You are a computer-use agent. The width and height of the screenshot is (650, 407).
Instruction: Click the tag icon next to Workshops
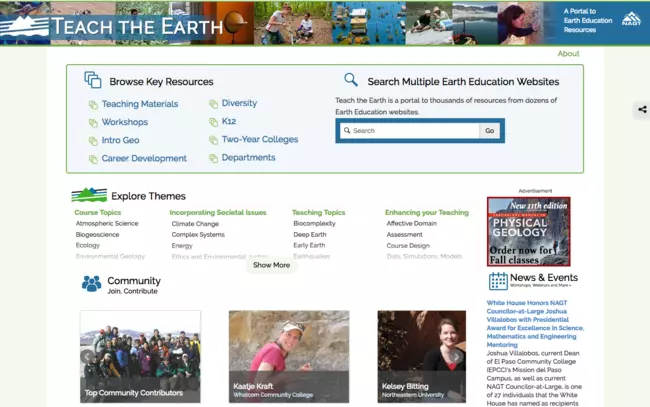pyautogui.click(x=93, y=123)
